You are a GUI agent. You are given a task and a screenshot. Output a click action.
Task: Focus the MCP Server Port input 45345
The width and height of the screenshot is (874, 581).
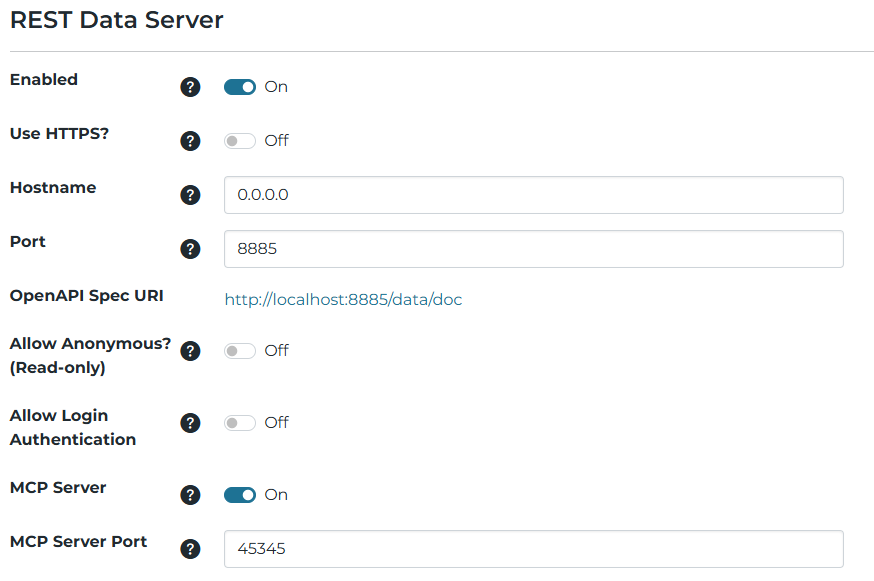pyautogui.click(x=533, y=549)
